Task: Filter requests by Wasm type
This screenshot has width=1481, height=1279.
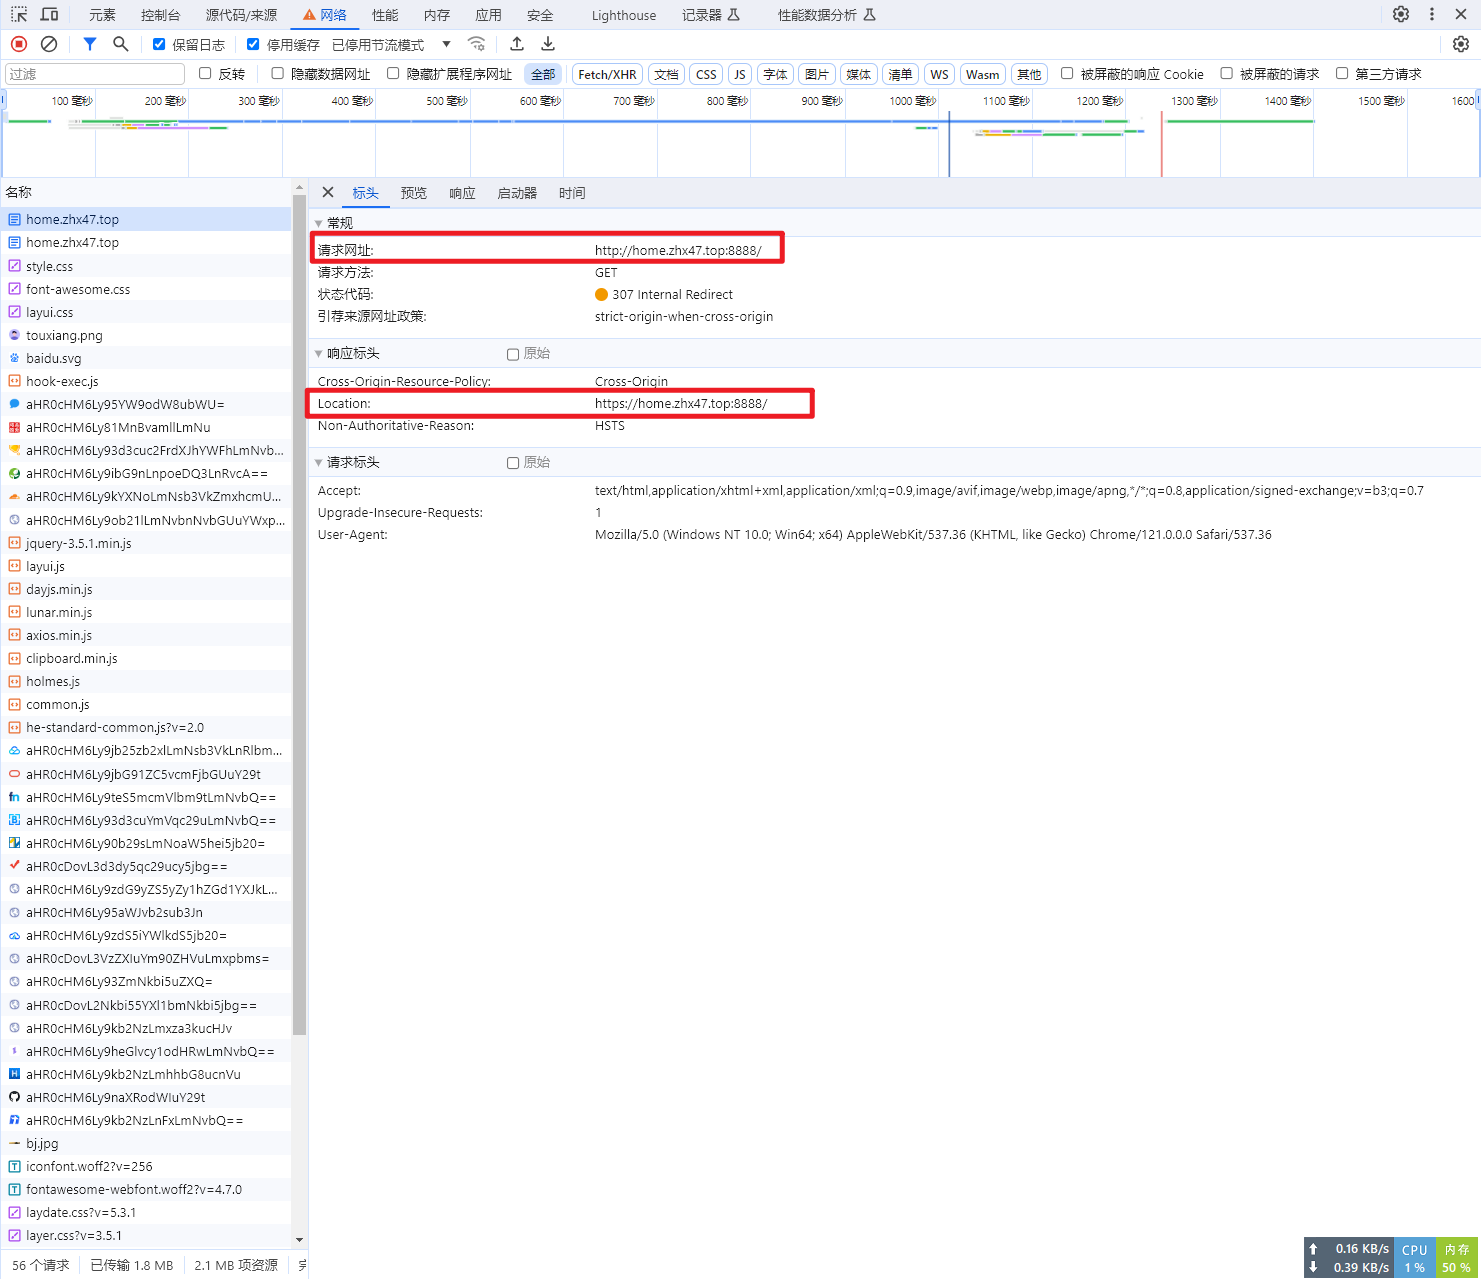Action: [x=983, y=74]
